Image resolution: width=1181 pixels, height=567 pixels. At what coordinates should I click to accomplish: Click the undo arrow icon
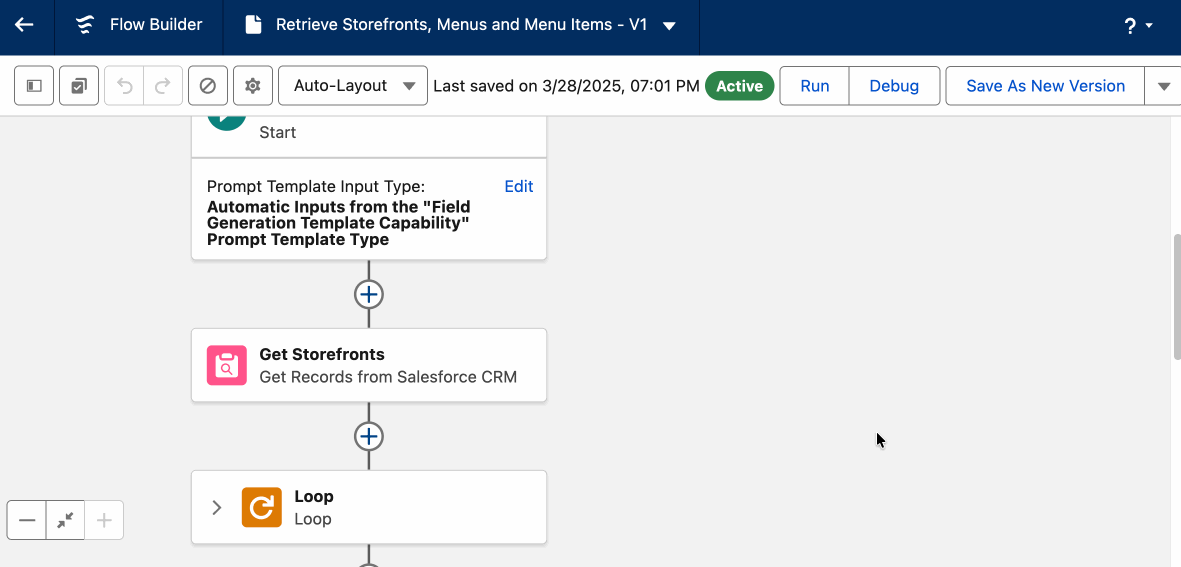(x=125, y=86)
